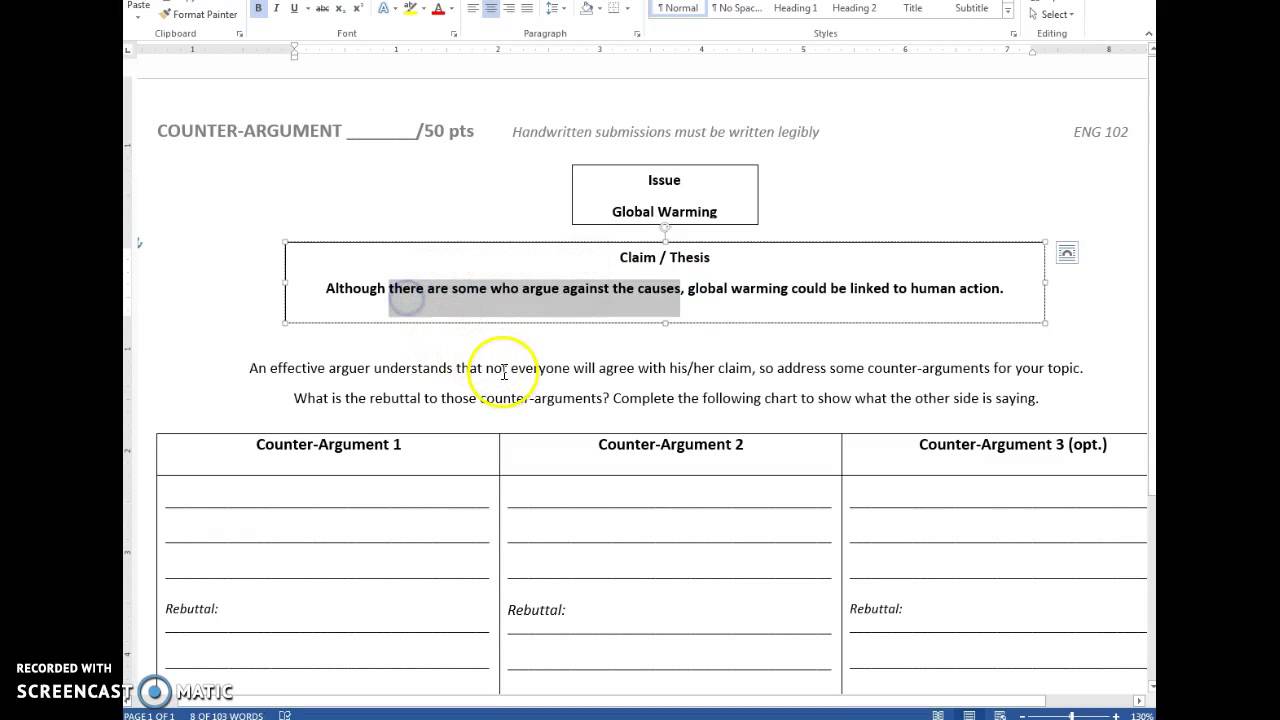Apply the Heading 1 style
Image resolution: width=1280 pixels, height=720 pixels.
pos(795,8)
